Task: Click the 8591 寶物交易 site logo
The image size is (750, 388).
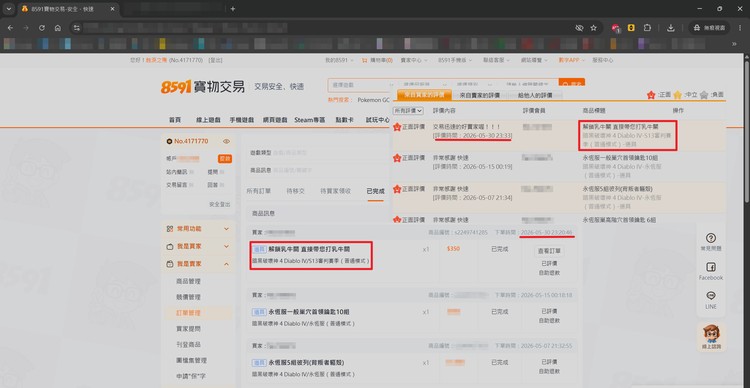Action: click(202, 87)
